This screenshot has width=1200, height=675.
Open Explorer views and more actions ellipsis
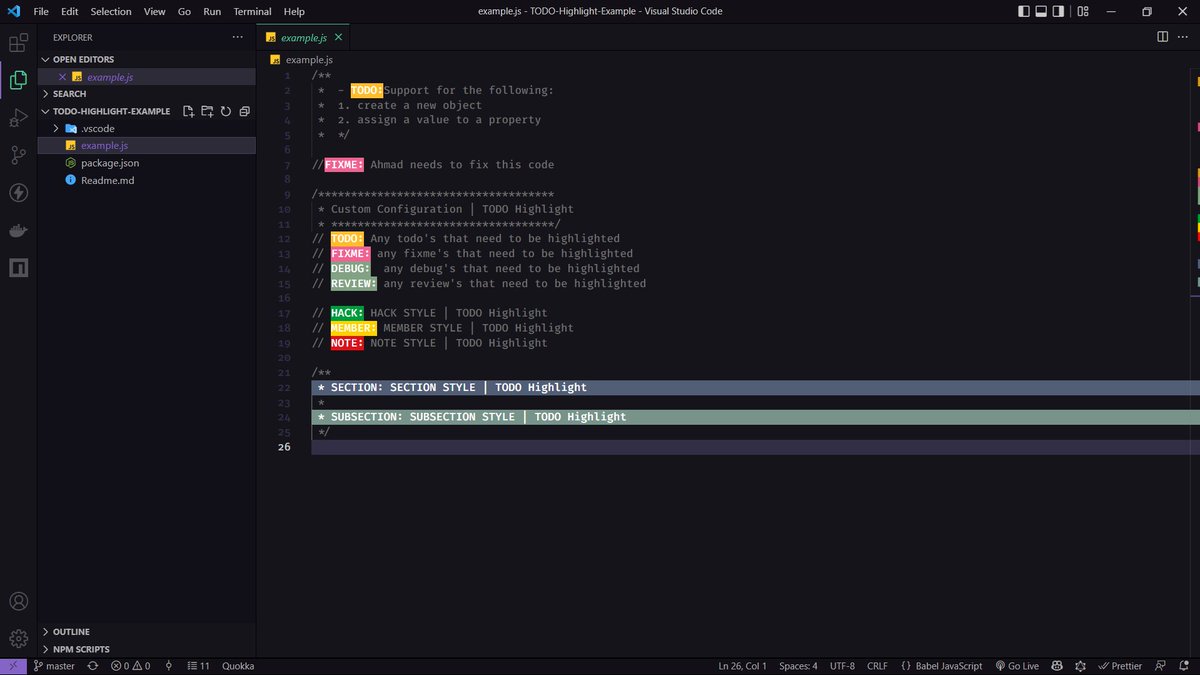(x=237, y=37)
